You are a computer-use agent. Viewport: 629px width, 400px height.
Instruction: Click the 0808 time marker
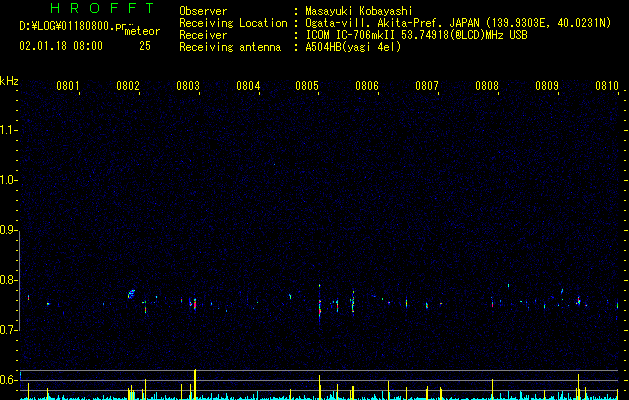tap(487, 85)
